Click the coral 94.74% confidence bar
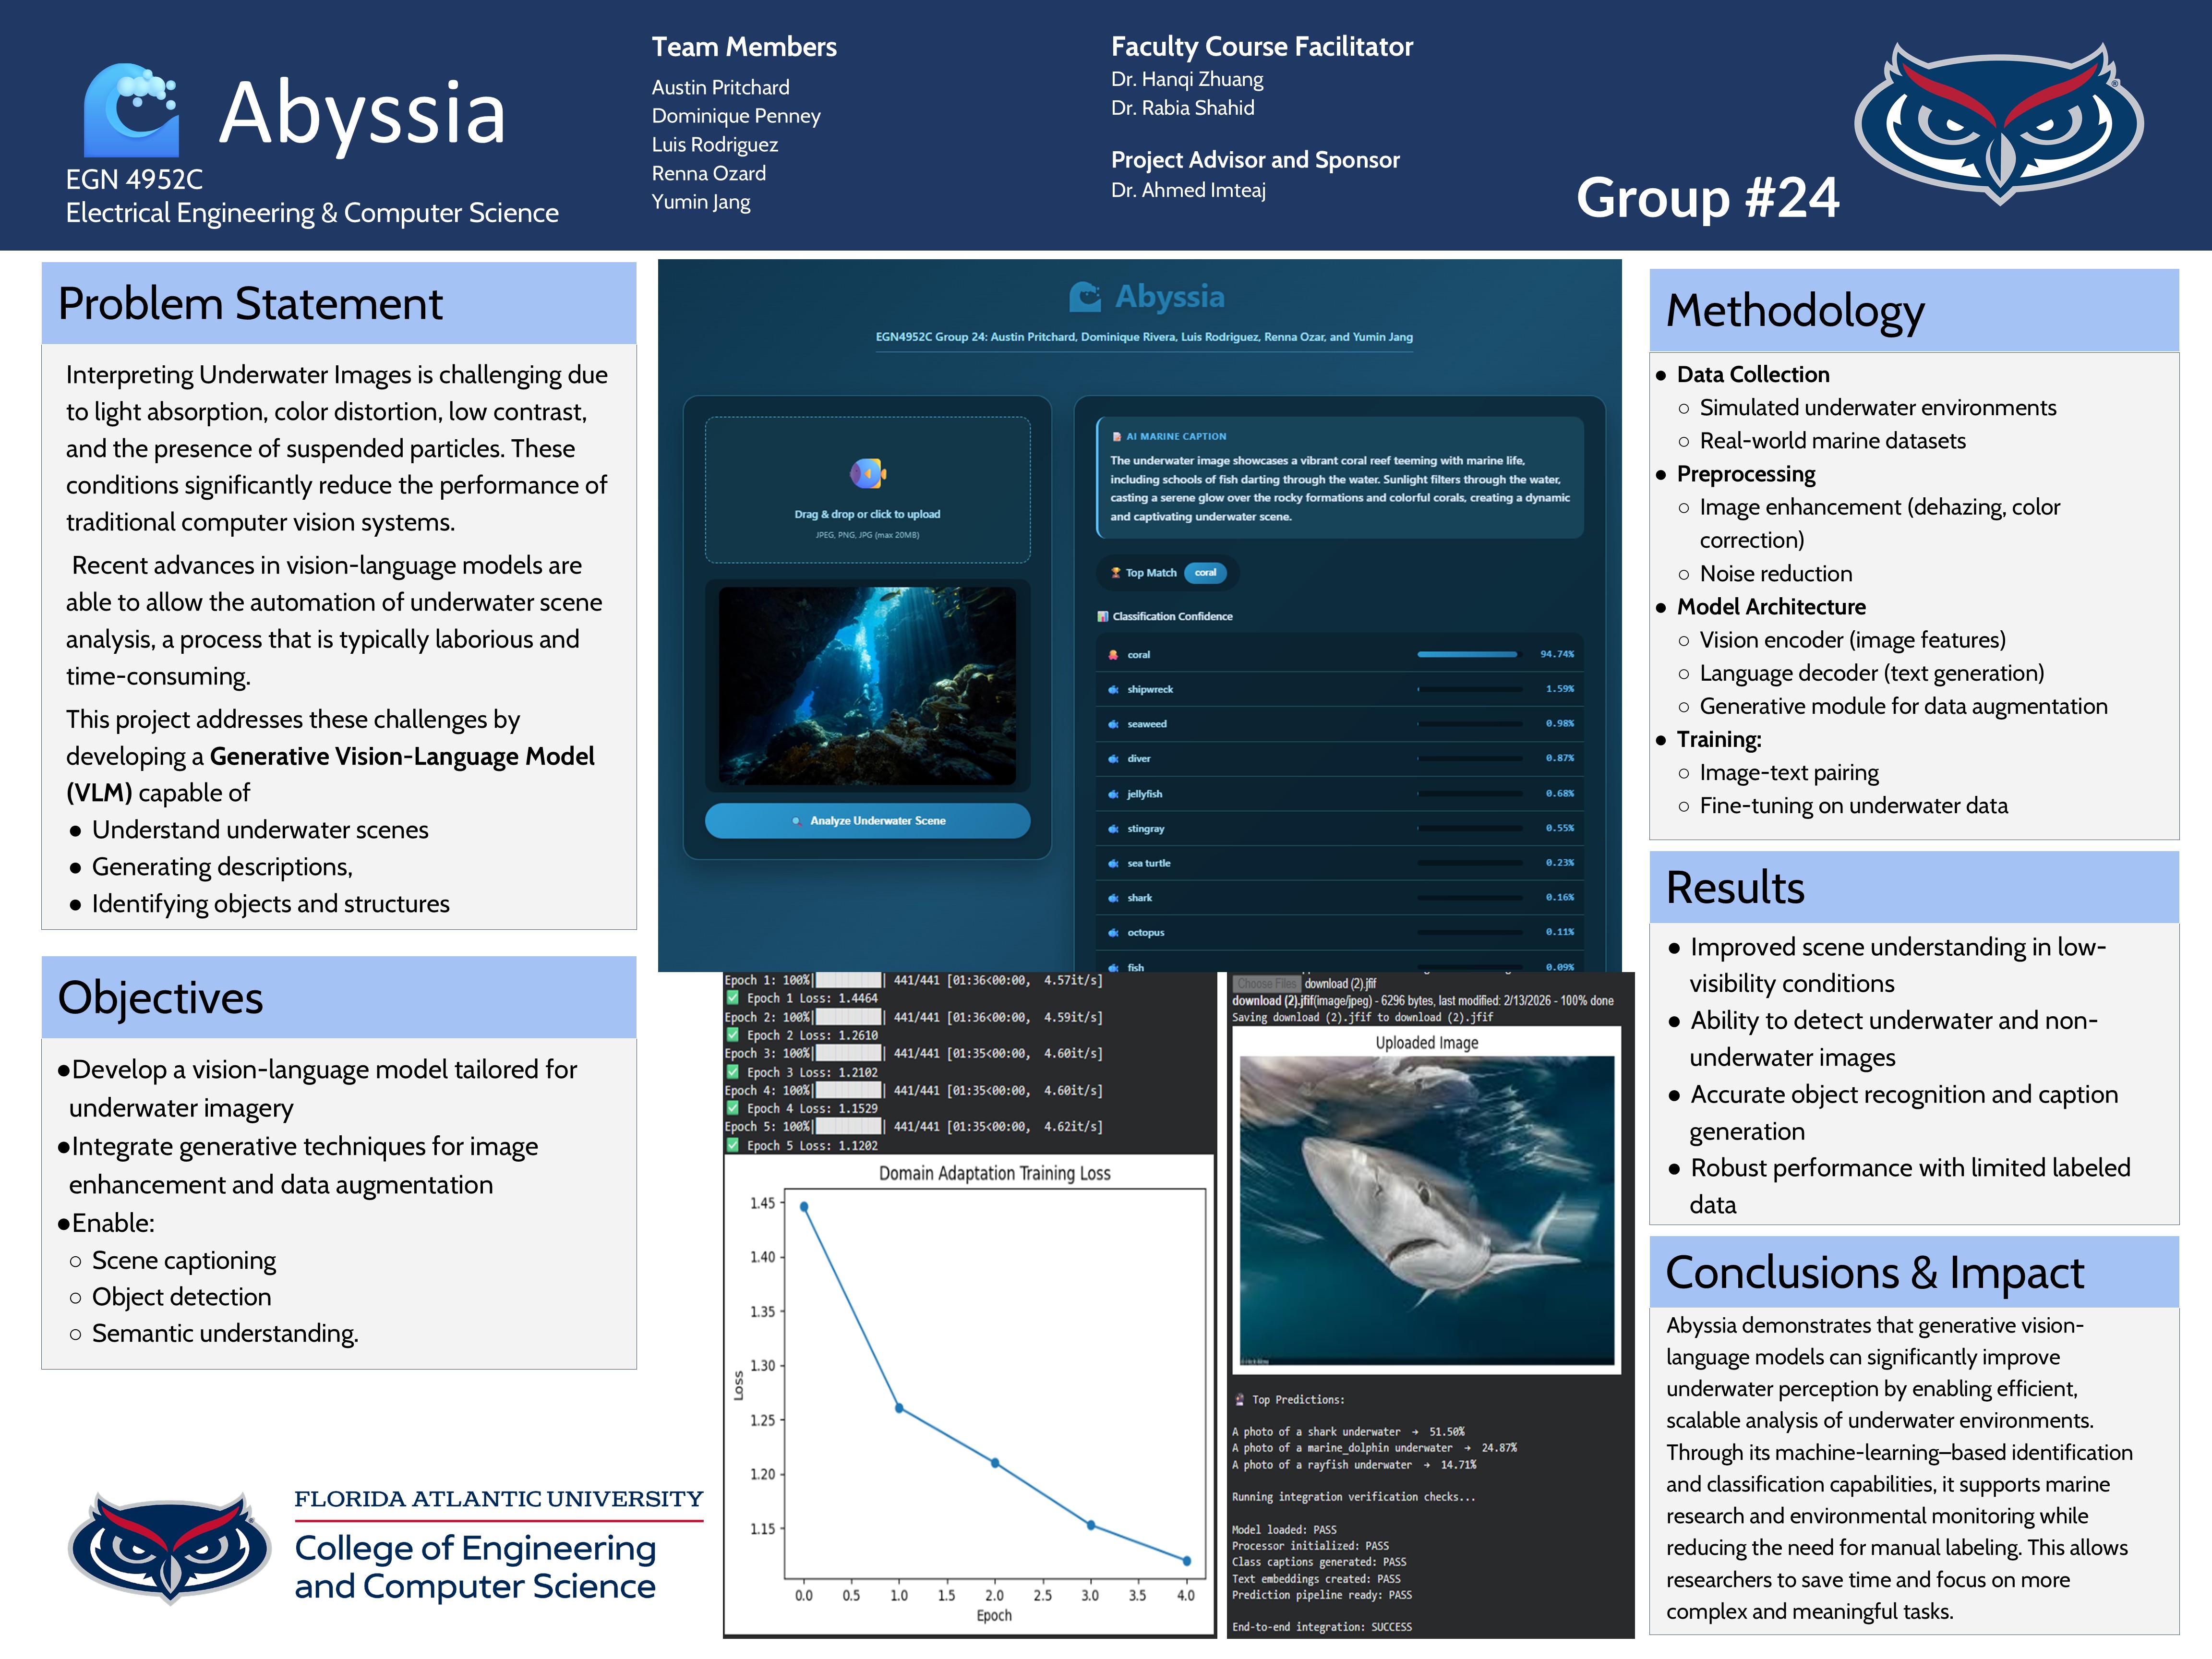The width and height of the screenshot is (2212, 1659). pos(1466,655)
